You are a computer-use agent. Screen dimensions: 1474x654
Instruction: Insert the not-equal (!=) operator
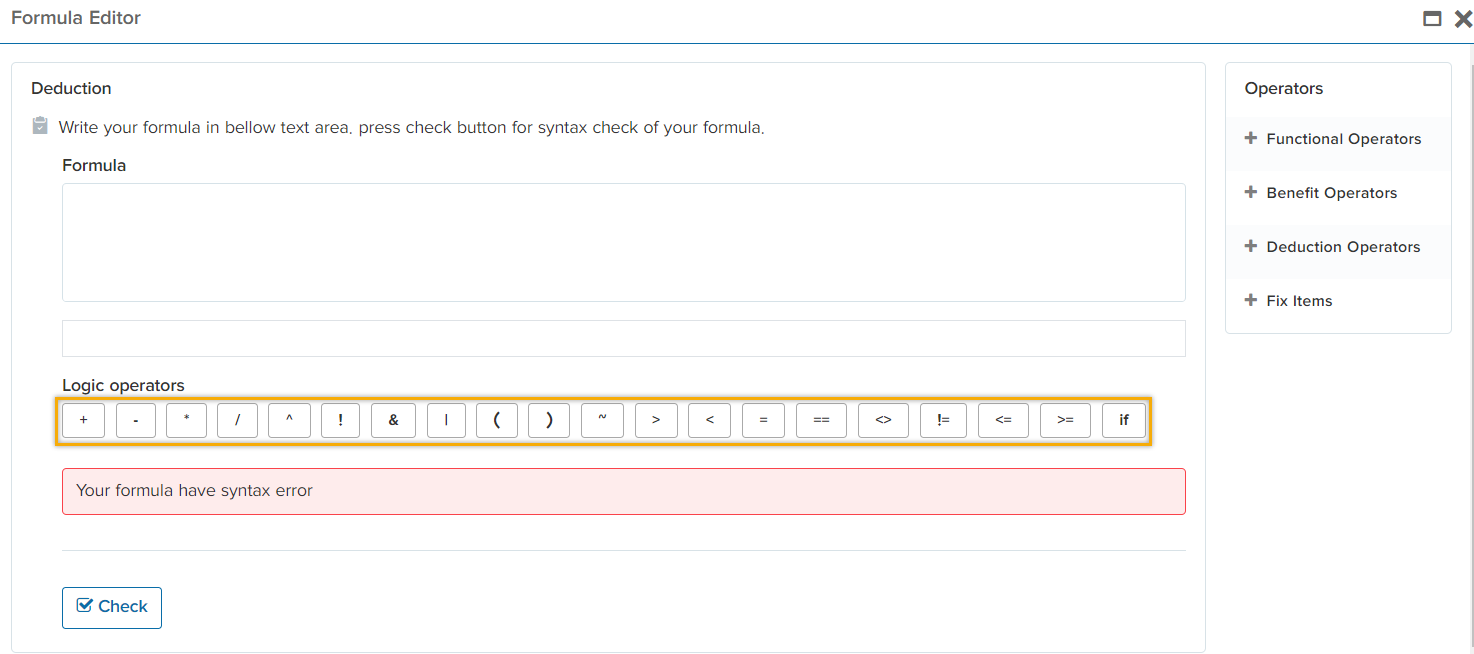click(x=943, y=420)
